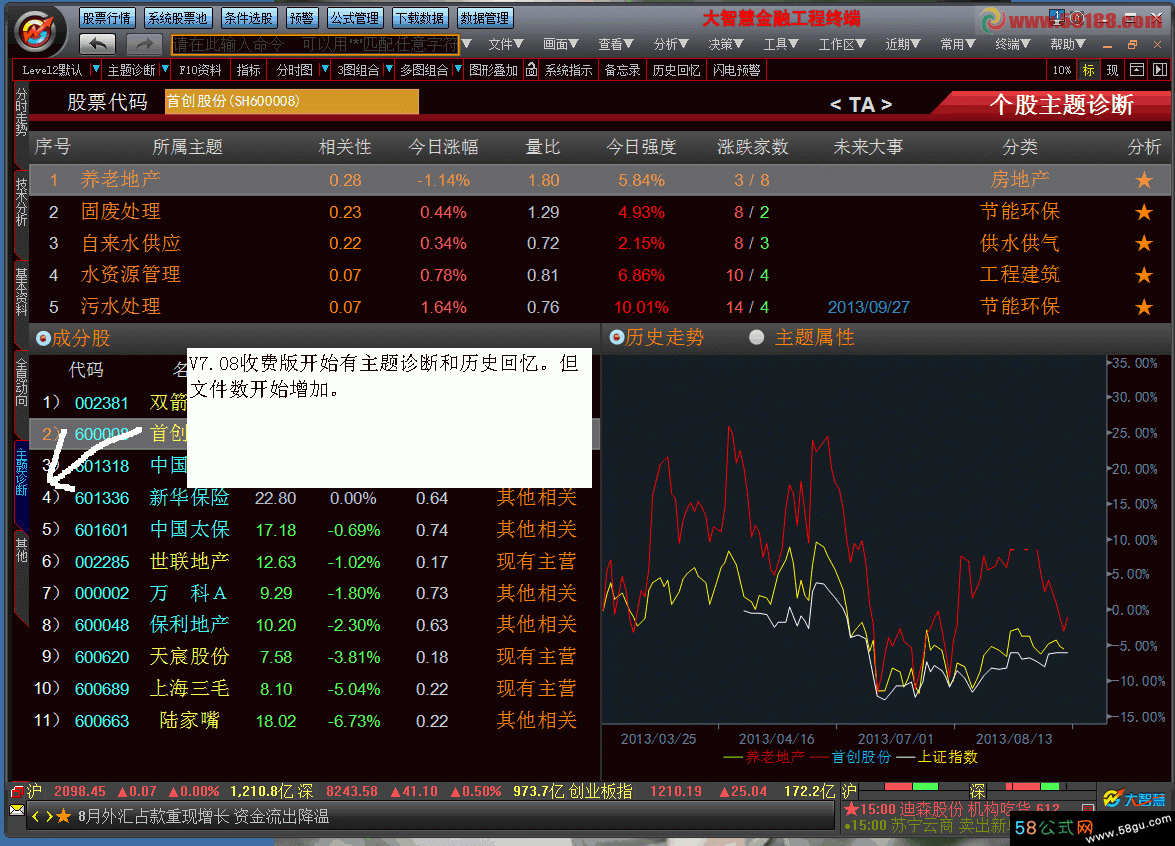Open the dropdown arrow next to 3图组合

point(388,69)
